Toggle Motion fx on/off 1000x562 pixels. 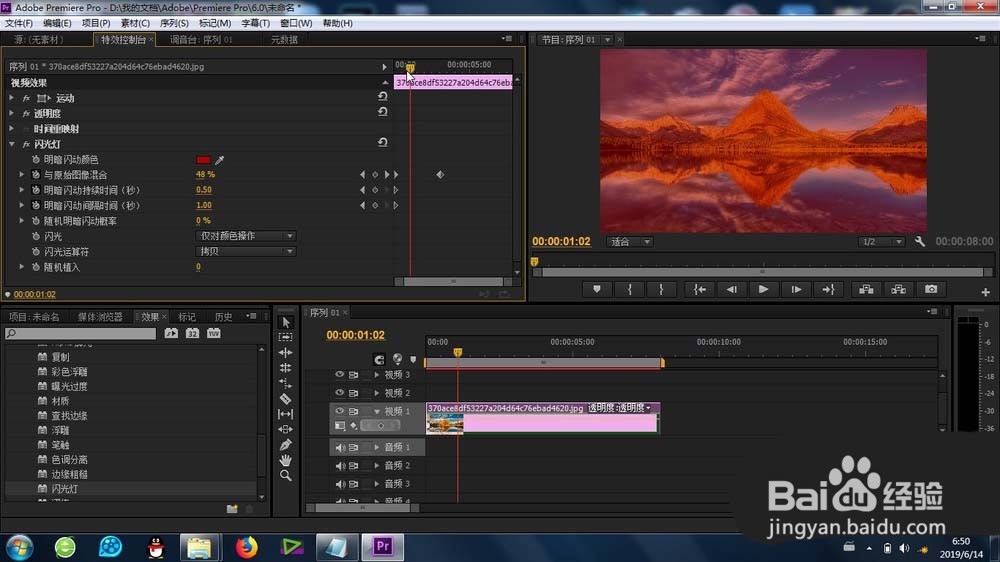(x=26, y=98)
